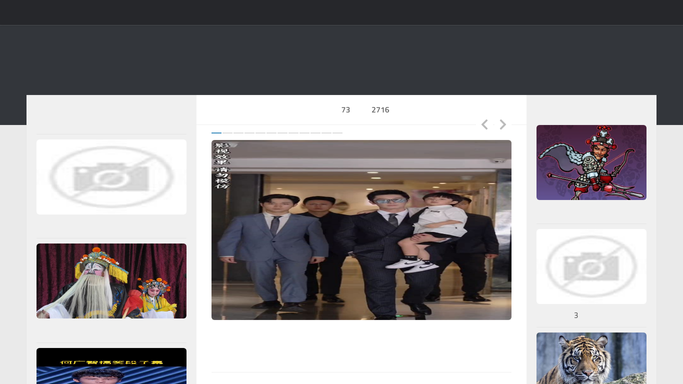The height and width of the screenshot is (384, 683).
Task: Open the Peking opera performers thumbnail
Action: point(112,281)
